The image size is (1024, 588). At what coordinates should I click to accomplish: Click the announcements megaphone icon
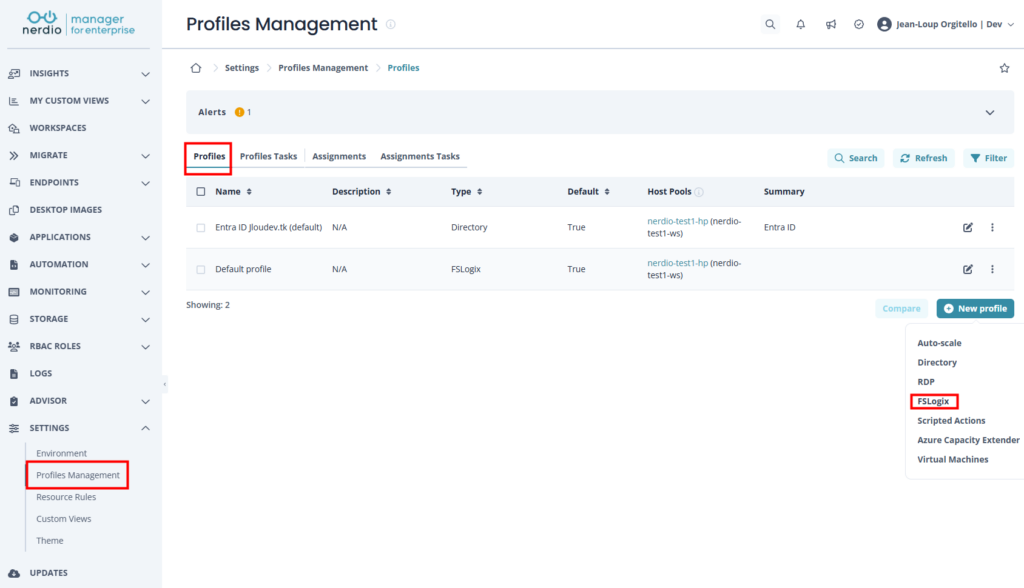[830, 24]
